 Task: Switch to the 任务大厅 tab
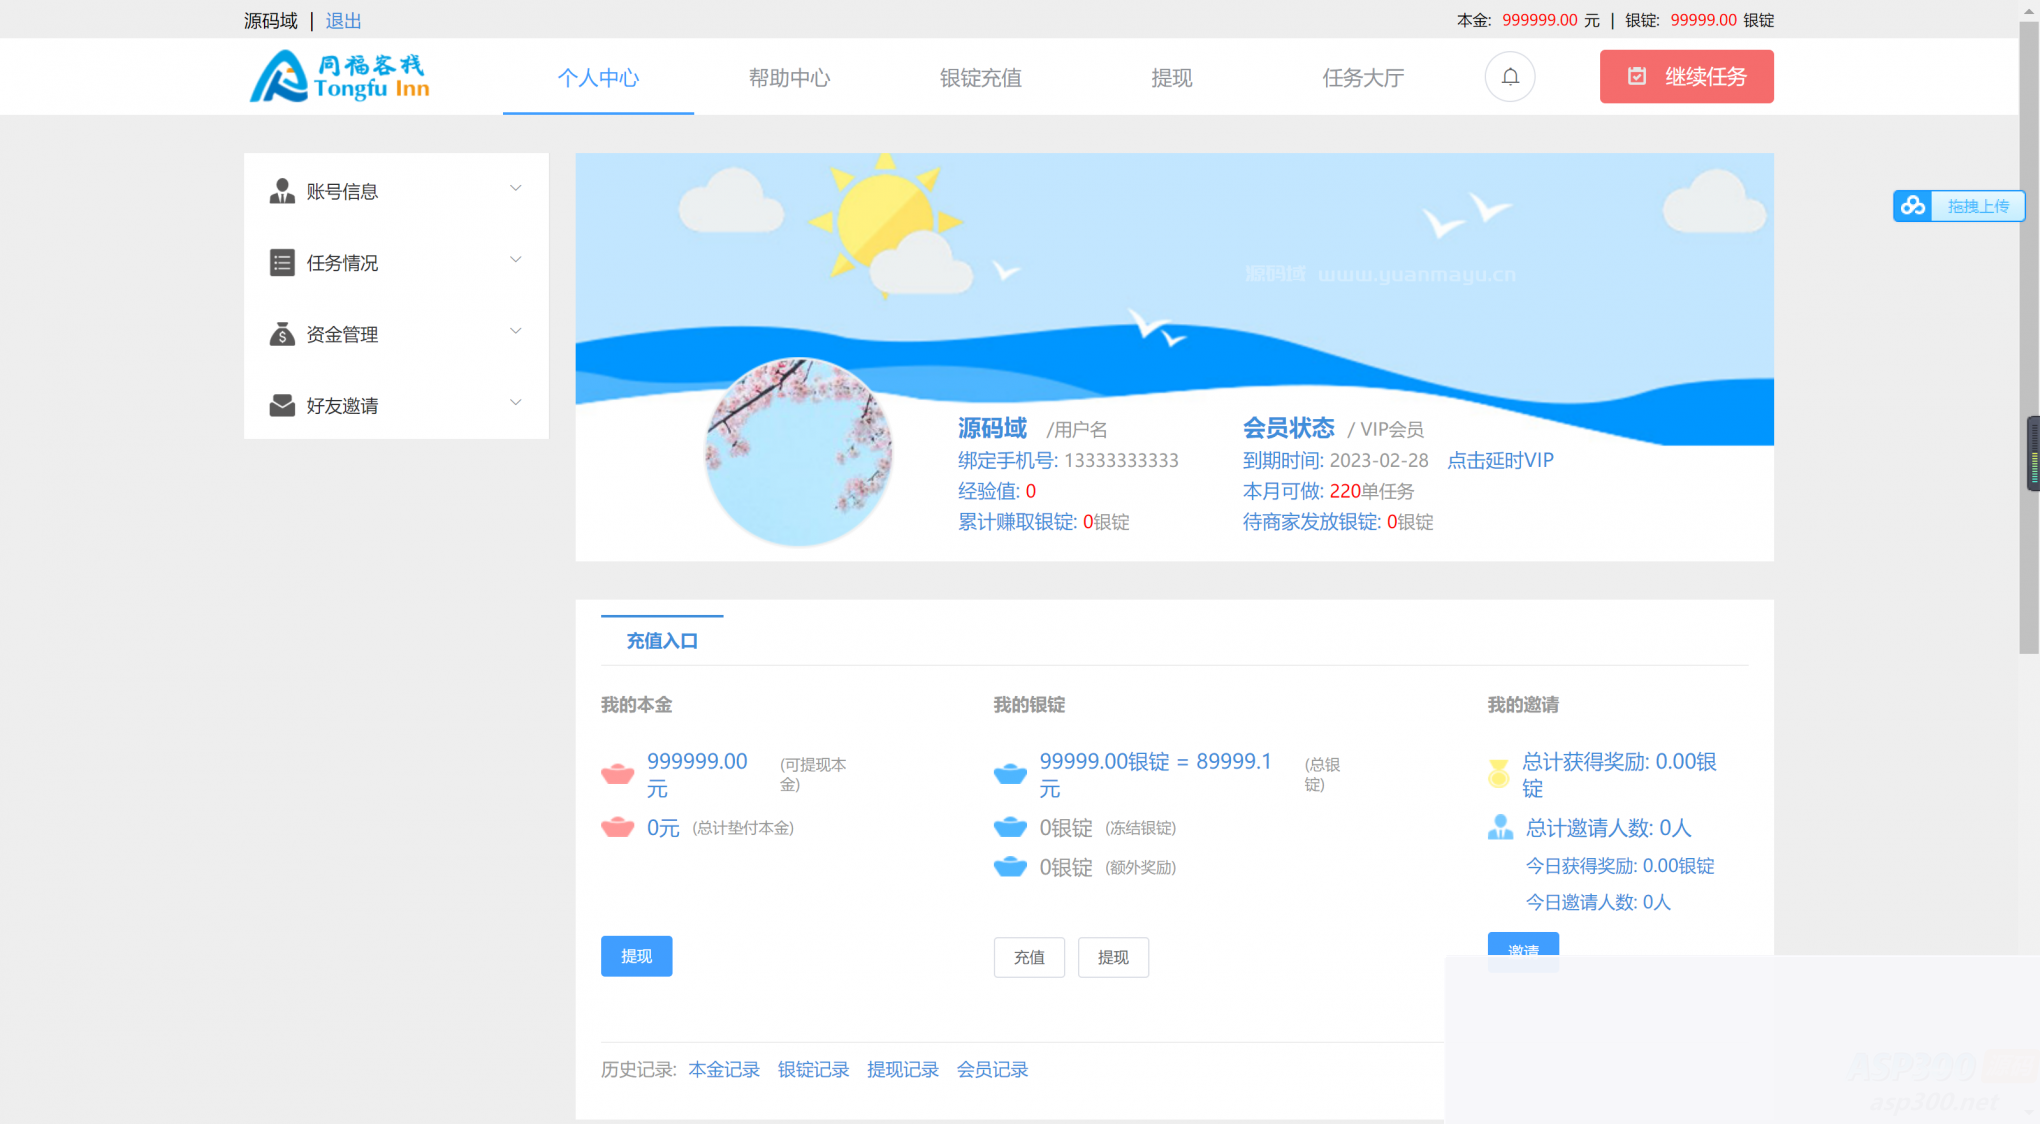(1363, 78)
